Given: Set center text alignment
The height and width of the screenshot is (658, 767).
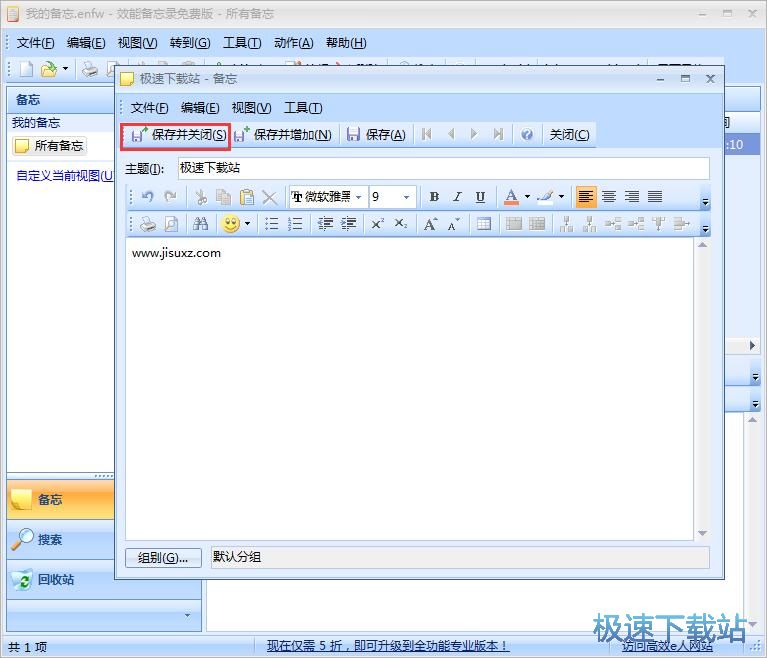Looking at the screenshot, I should pos(609,197).
